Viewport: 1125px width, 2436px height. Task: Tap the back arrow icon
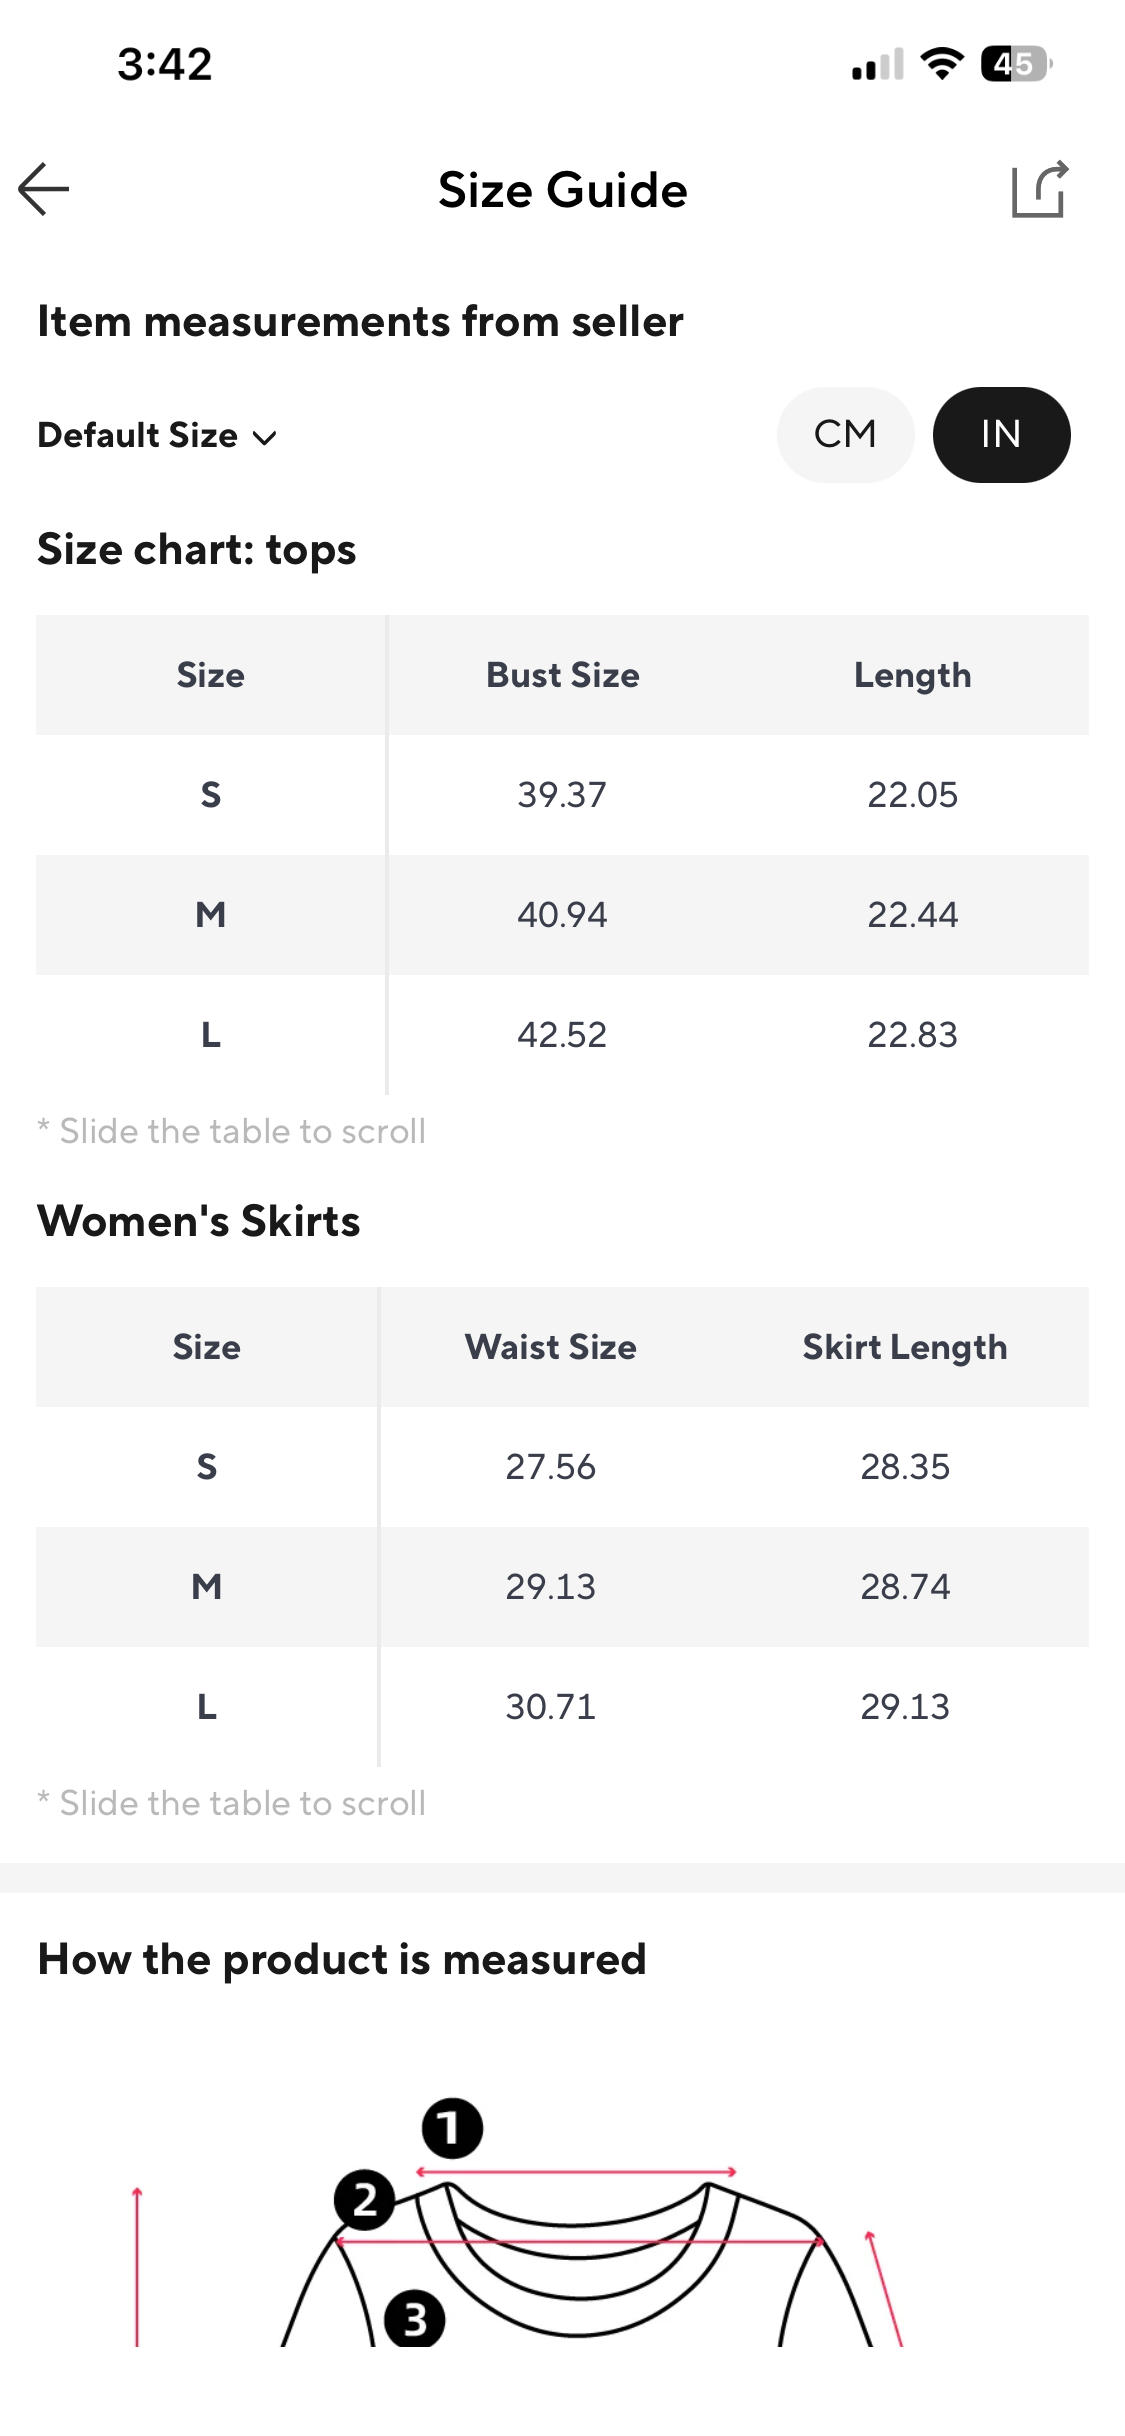tap(44, 189)
